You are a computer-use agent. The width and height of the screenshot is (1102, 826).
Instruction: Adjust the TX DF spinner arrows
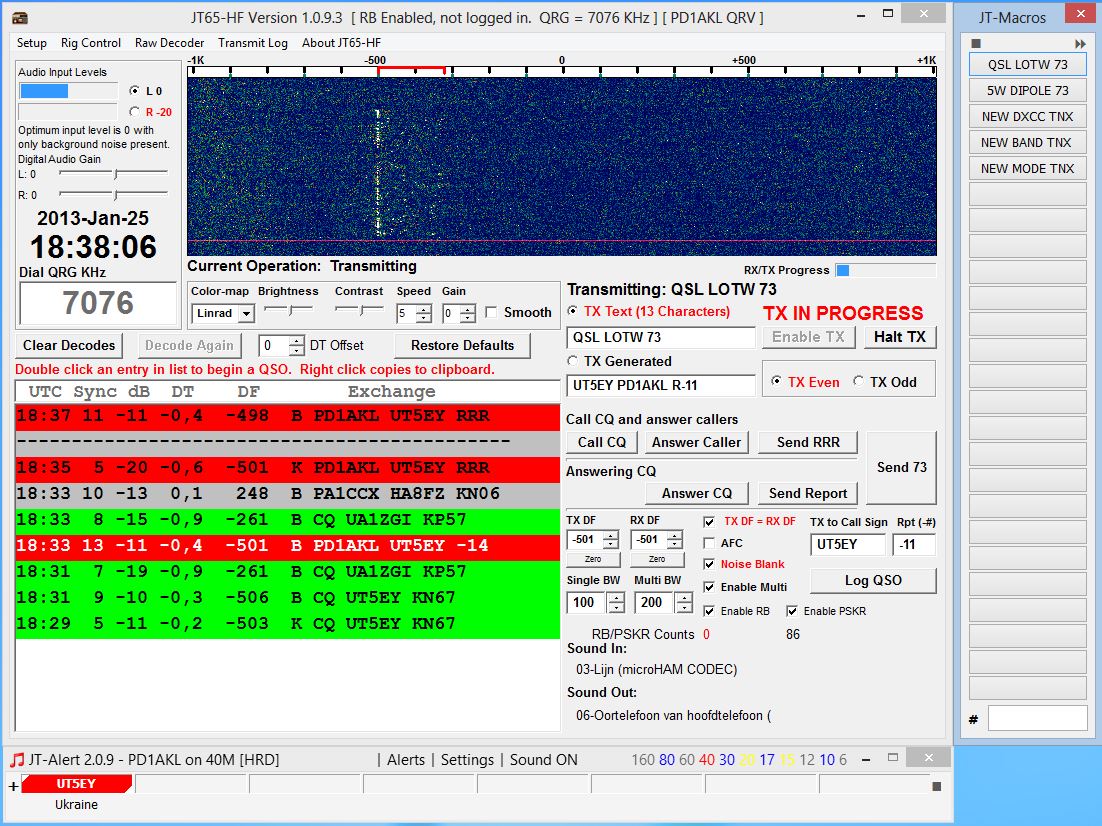(x=611, y=540)
